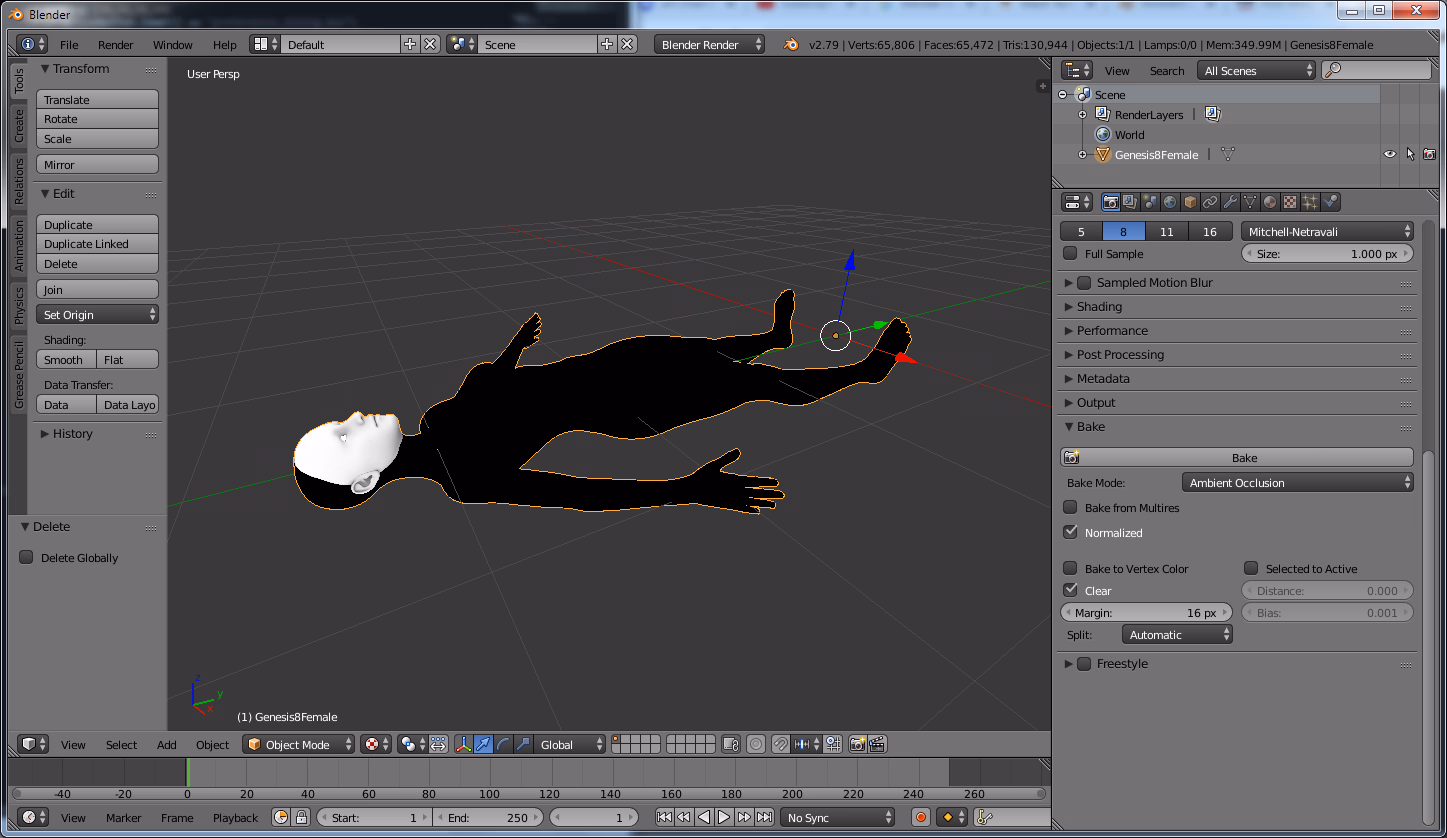Toggle the snap magnet icon in viewport header
This screenshot has width=1447, height=838.
(780, 744)
